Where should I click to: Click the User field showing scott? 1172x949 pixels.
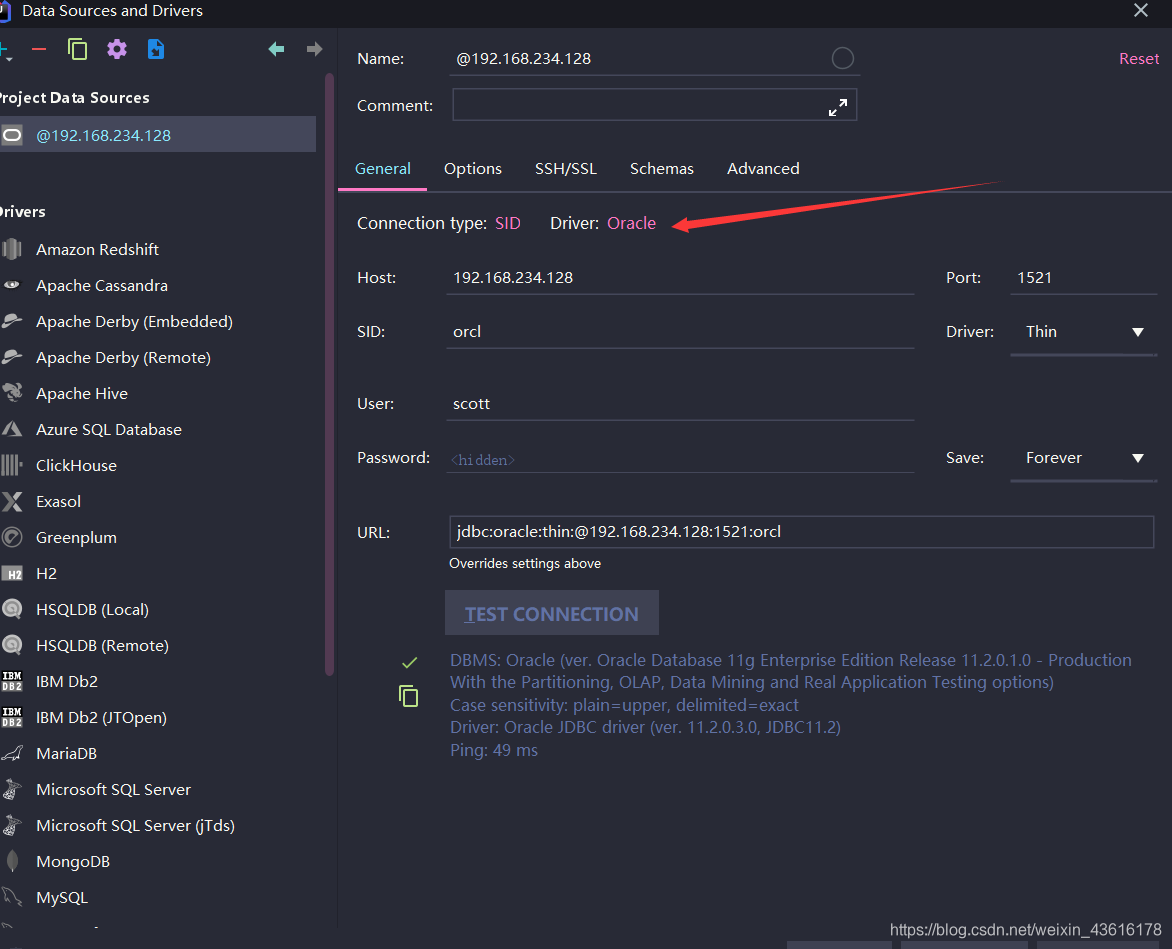point(680,404)
